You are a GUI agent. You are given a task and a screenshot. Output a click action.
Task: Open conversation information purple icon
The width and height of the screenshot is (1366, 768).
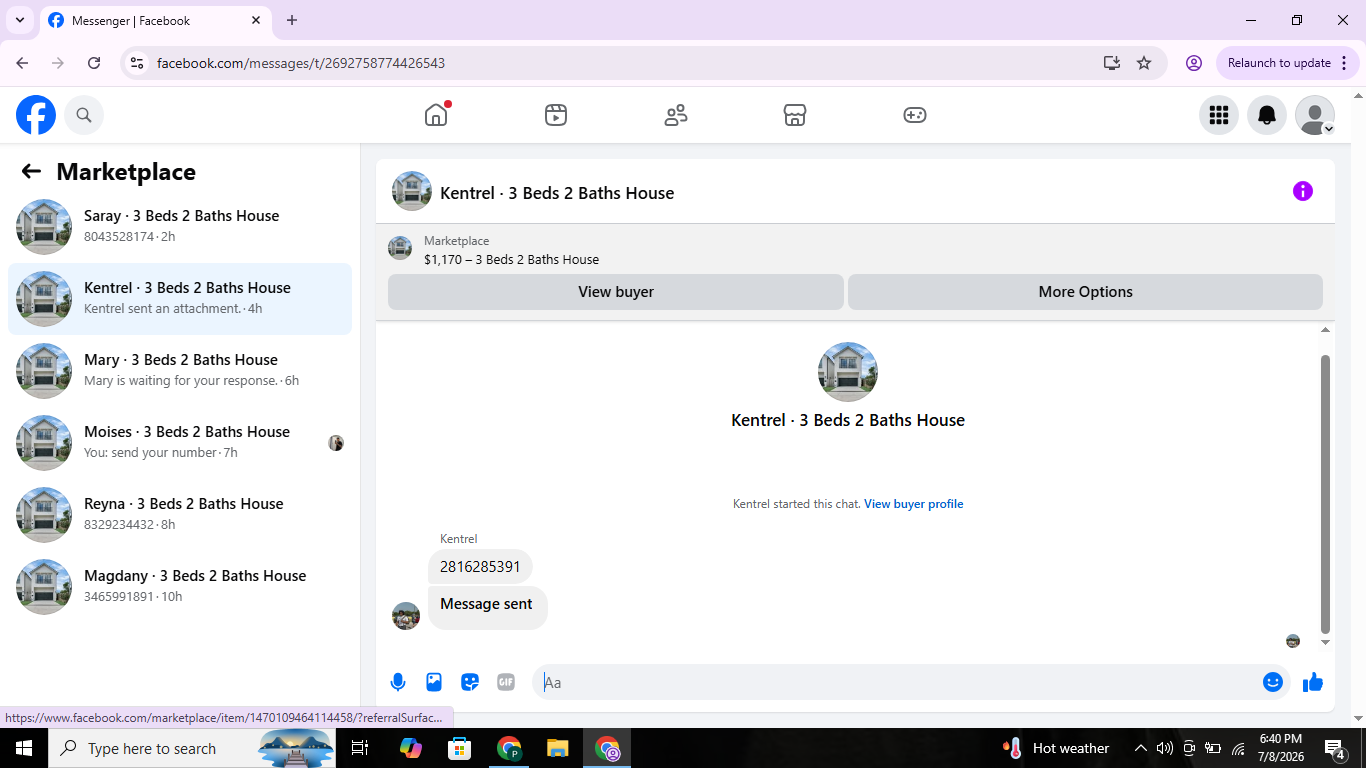[1303, 191]
